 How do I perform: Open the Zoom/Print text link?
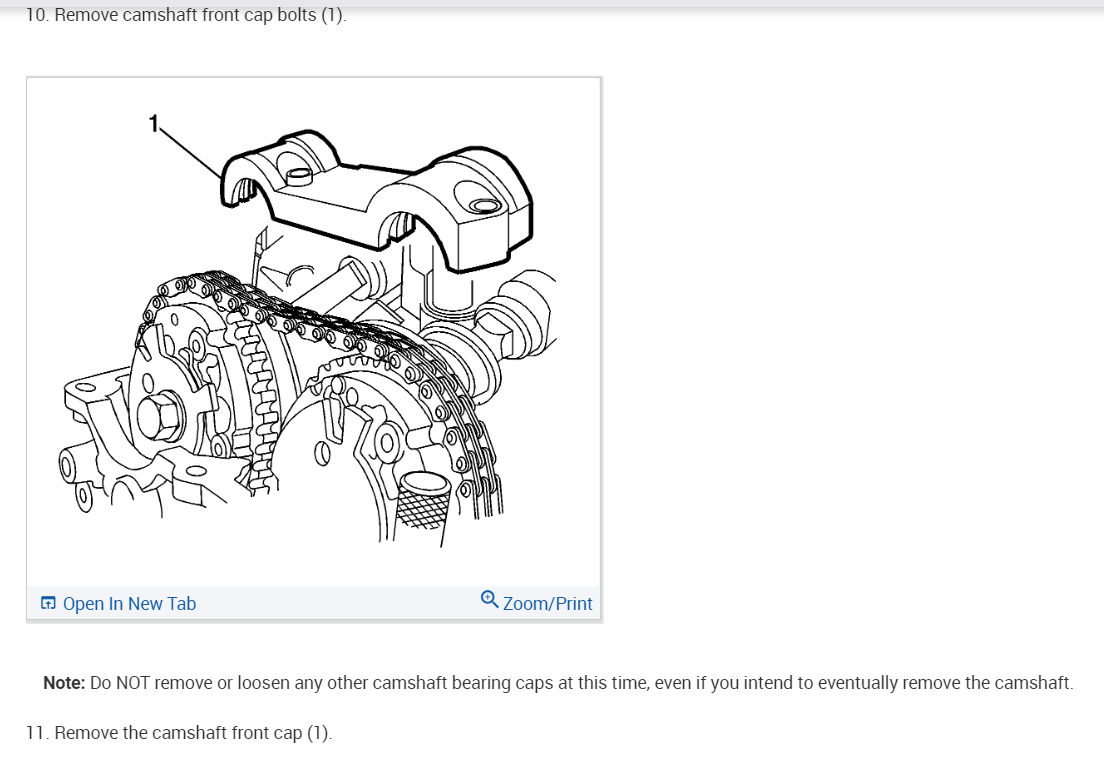pos(547,603)
